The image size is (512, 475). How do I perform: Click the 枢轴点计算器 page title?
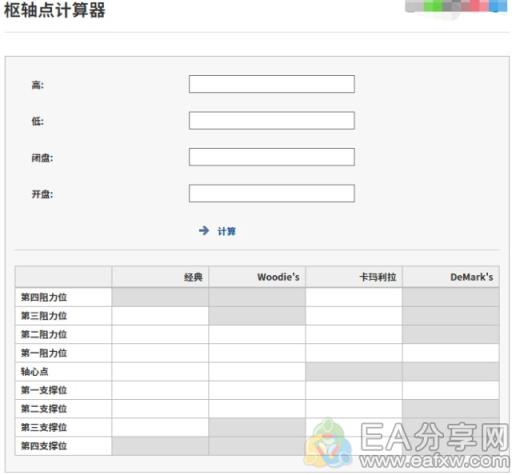pos(55,10)
